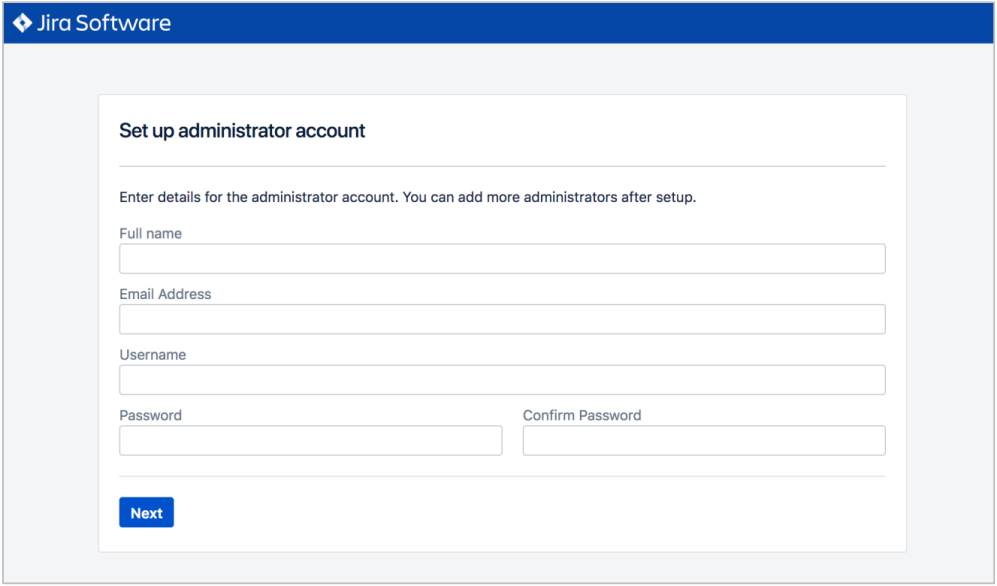Click the Email Address label text
This screenshot has width=997, height=586.
click(165, 294)
